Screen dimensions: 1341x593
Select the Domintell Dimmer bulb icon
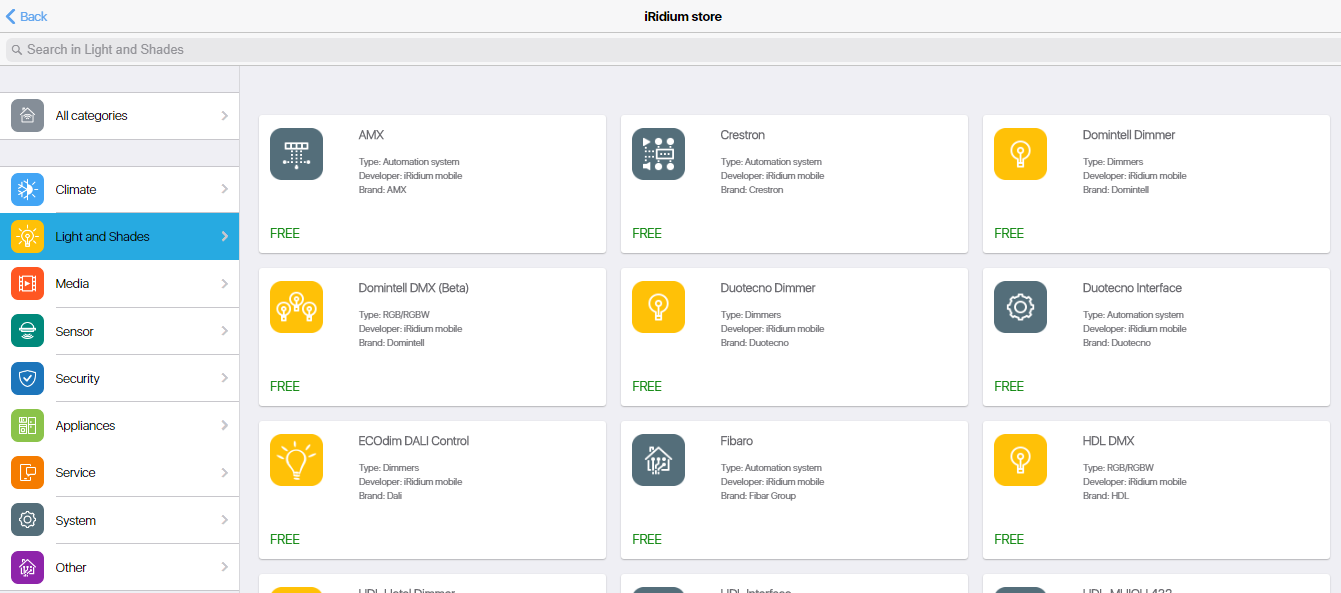click(1020, 154)
